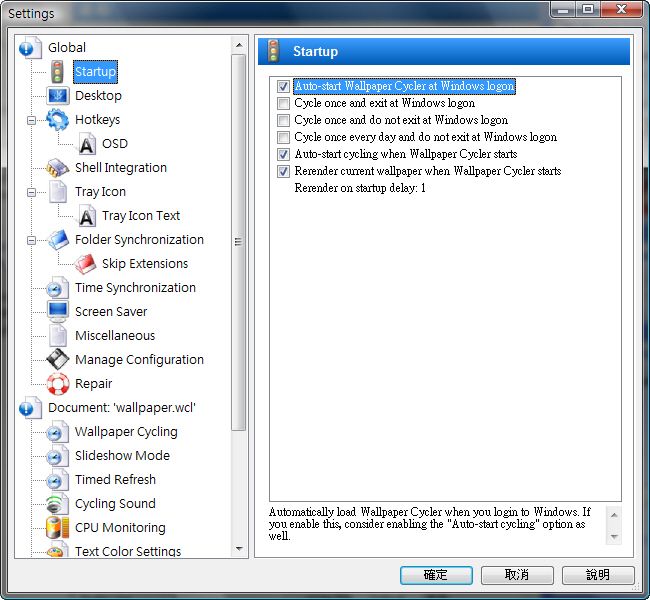Open CPU Monitoring settings
Viewport: 650px width, 600px height.
click(120, 528)
